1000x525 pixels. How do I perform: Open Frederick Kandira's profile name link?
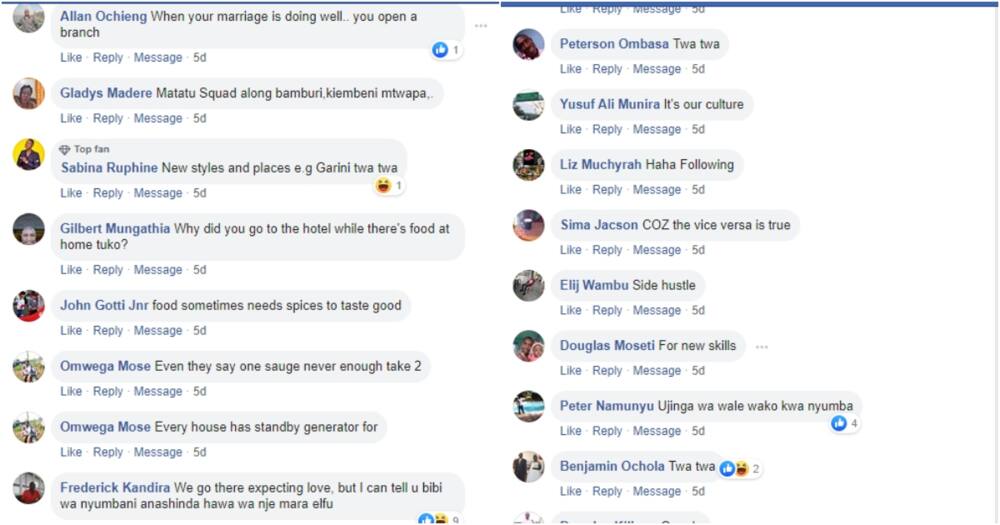[x=115, y=487]
